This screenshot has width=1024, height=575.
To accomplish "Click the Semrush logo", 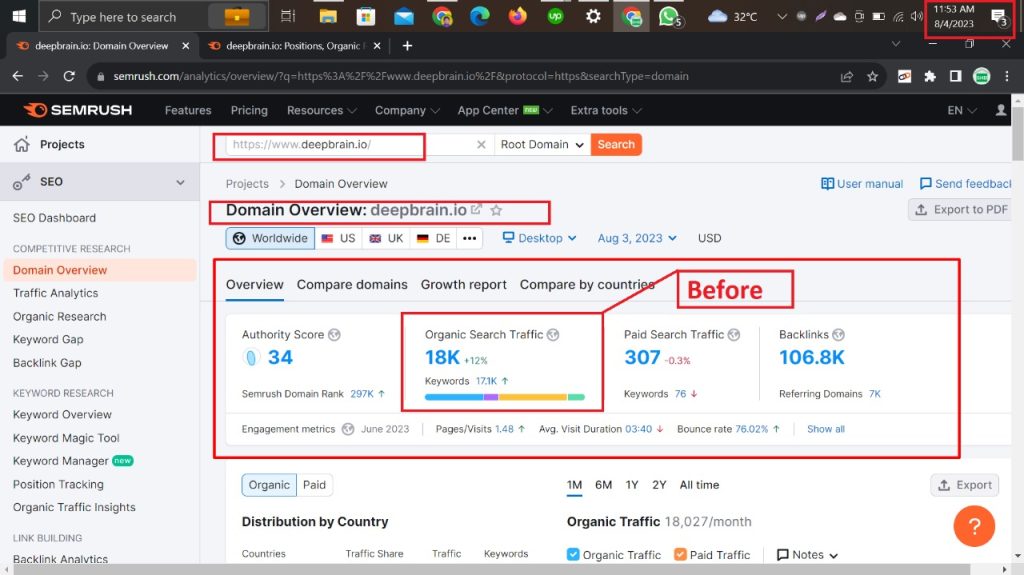I will click(x=78, y=110).
